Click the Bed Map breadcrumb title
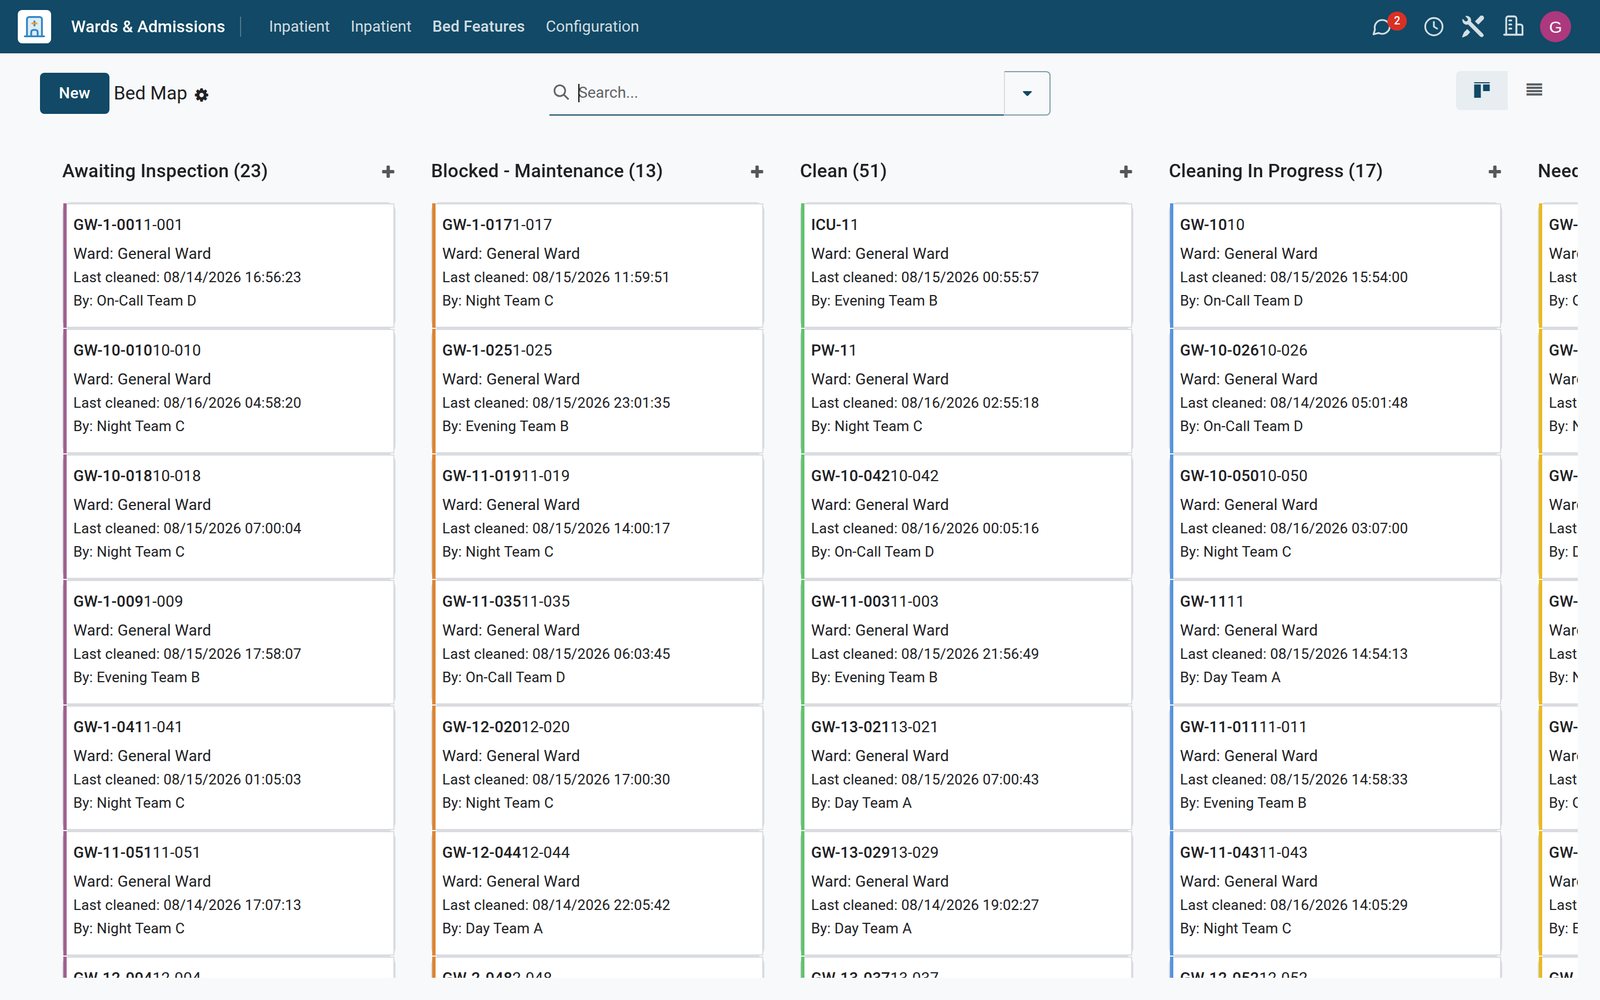Screen dimensions: 1600x1000 tap(150, 93)
